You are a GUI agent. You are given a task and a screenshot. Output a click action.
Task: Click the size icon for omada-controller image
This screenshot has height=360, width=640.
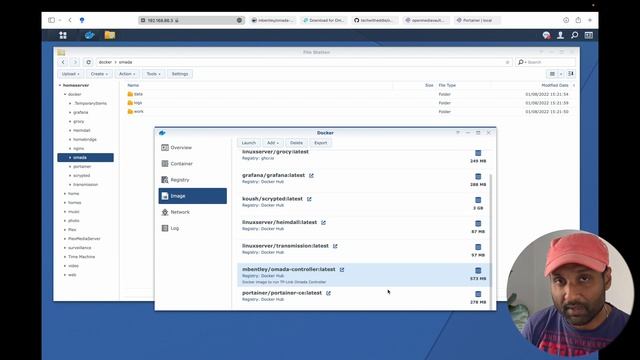(478, 271)
